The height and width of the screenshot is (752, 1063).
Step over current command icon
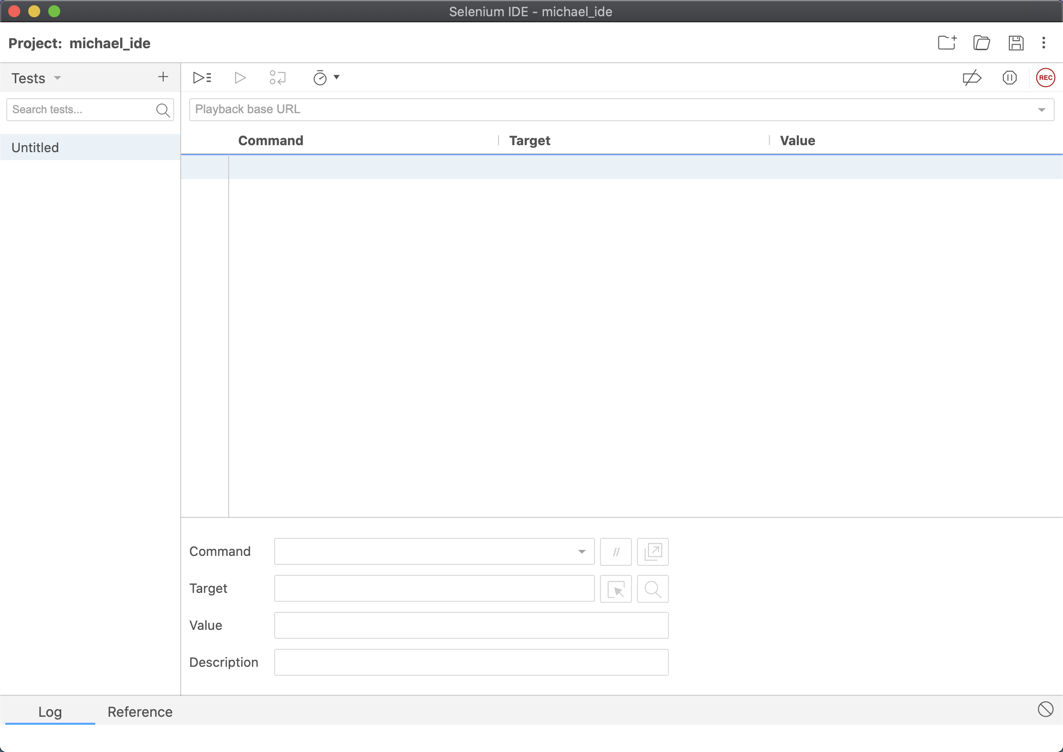(277, 77)
